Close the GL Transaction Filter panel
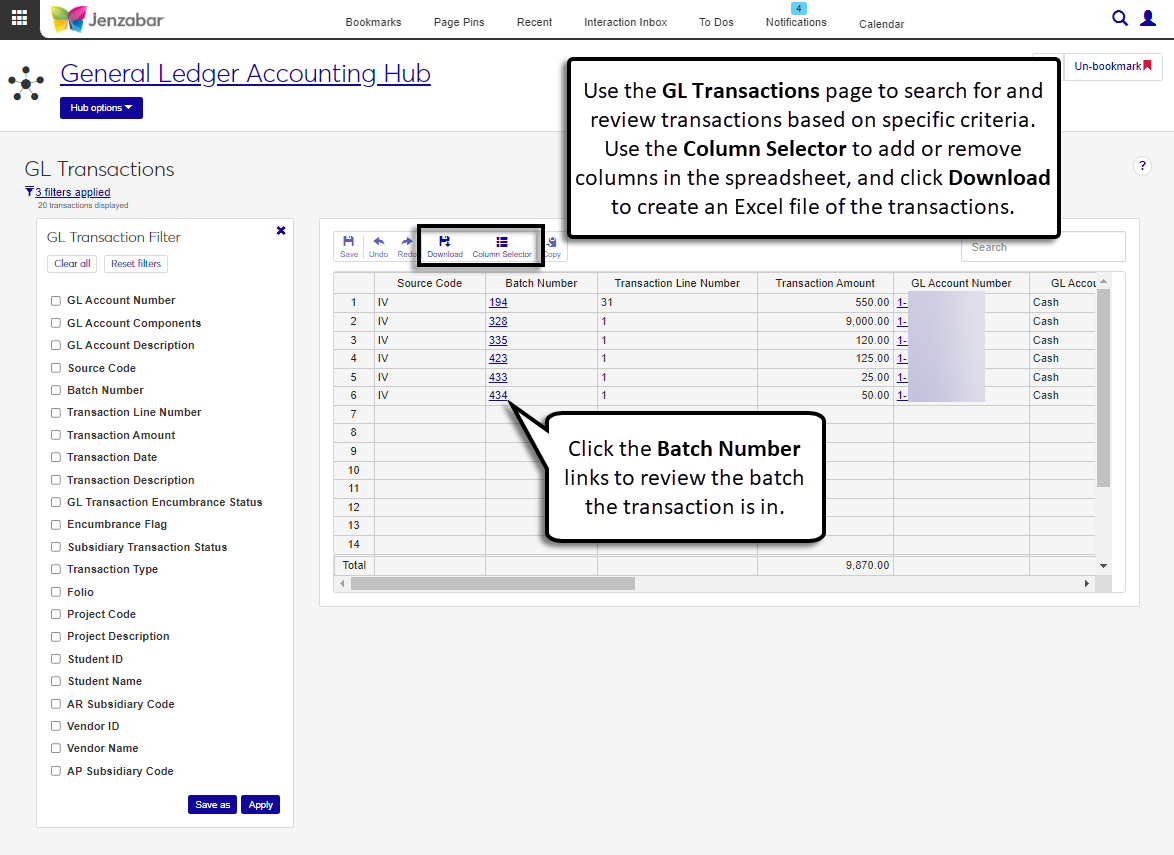The width and height of the screenshot is (1174, 855). 281,231
